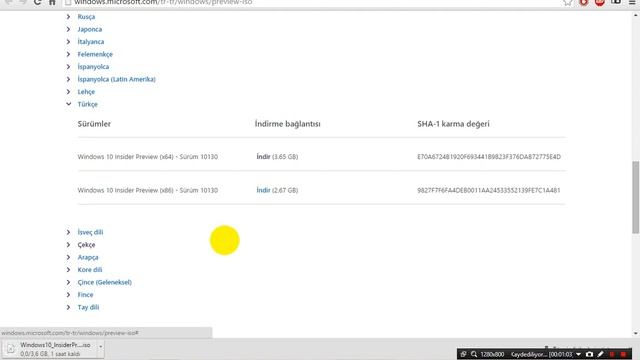Image resolution: width=640 pixels, height=360 pixels.
Task: Expand the Felemenkçe chevron
Action: (68, 54)
